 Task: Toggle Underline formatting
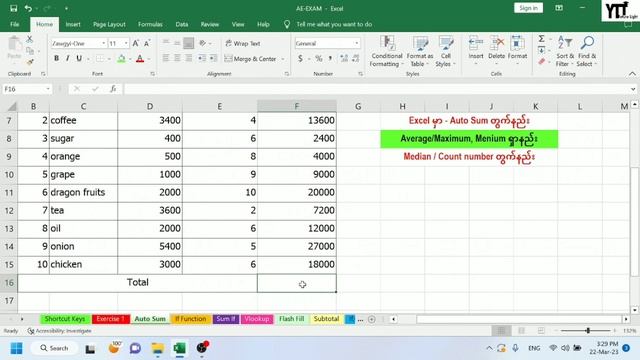(x=79, y=58)
